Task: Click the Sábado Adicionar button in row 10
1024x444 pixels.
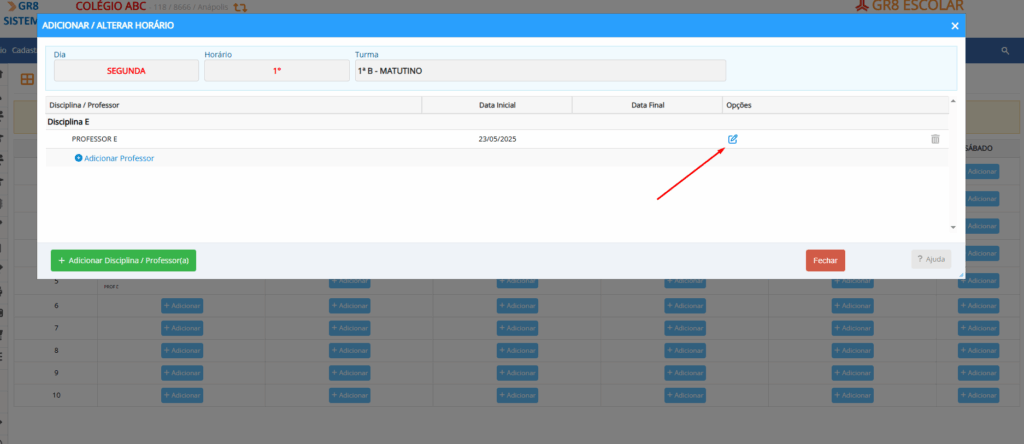Action: (978, 396)
